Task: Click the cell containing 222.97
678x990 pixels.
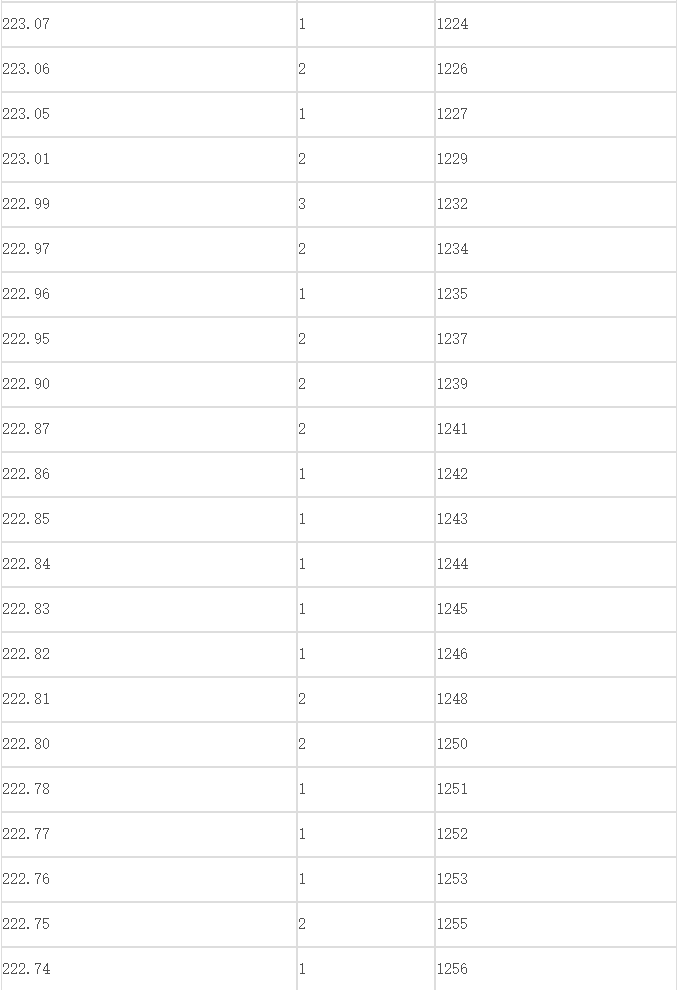Action: [x=149, y=249]
